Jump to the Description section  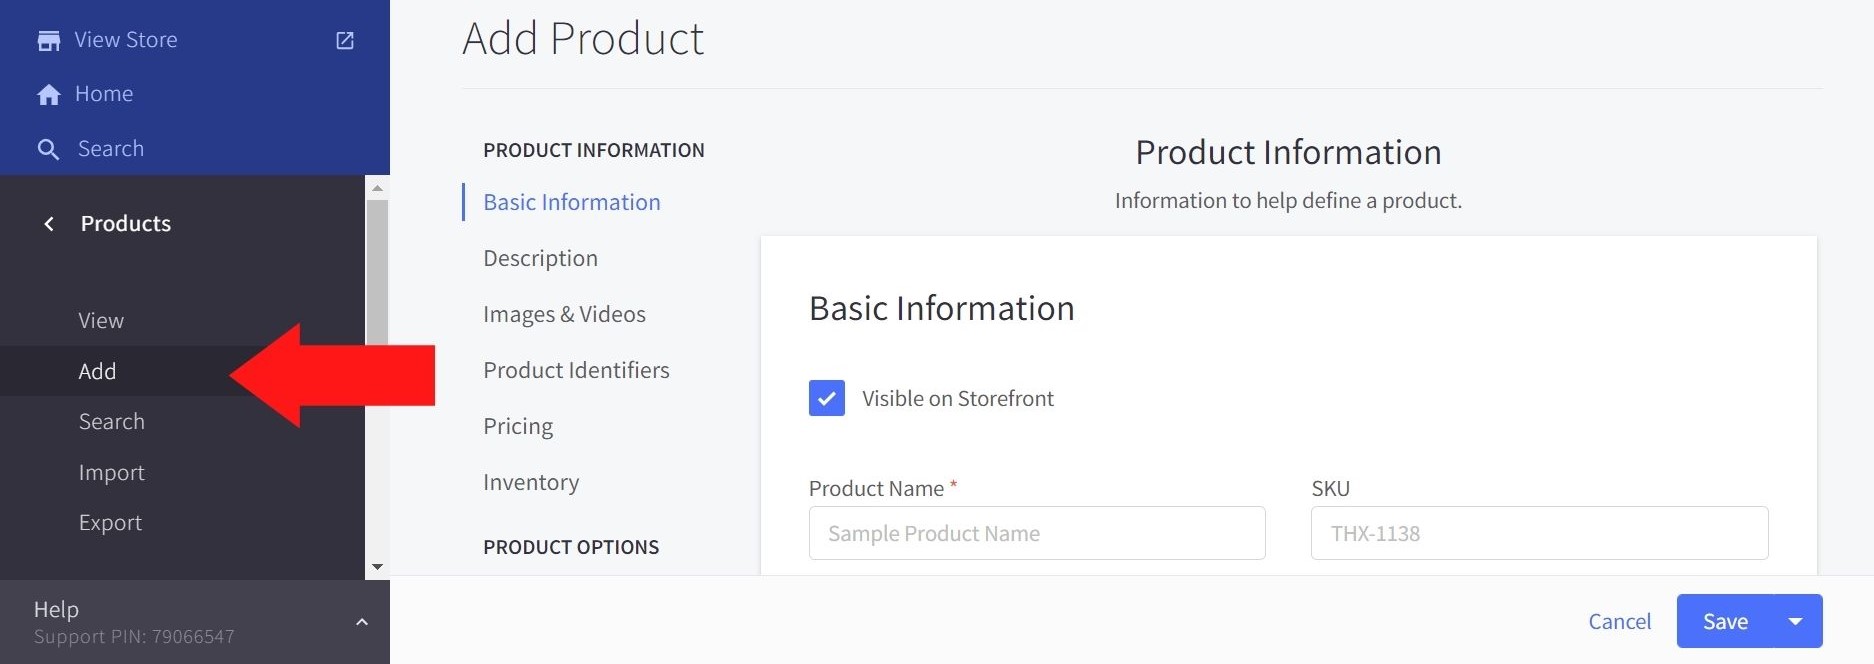tap(540, 258)
